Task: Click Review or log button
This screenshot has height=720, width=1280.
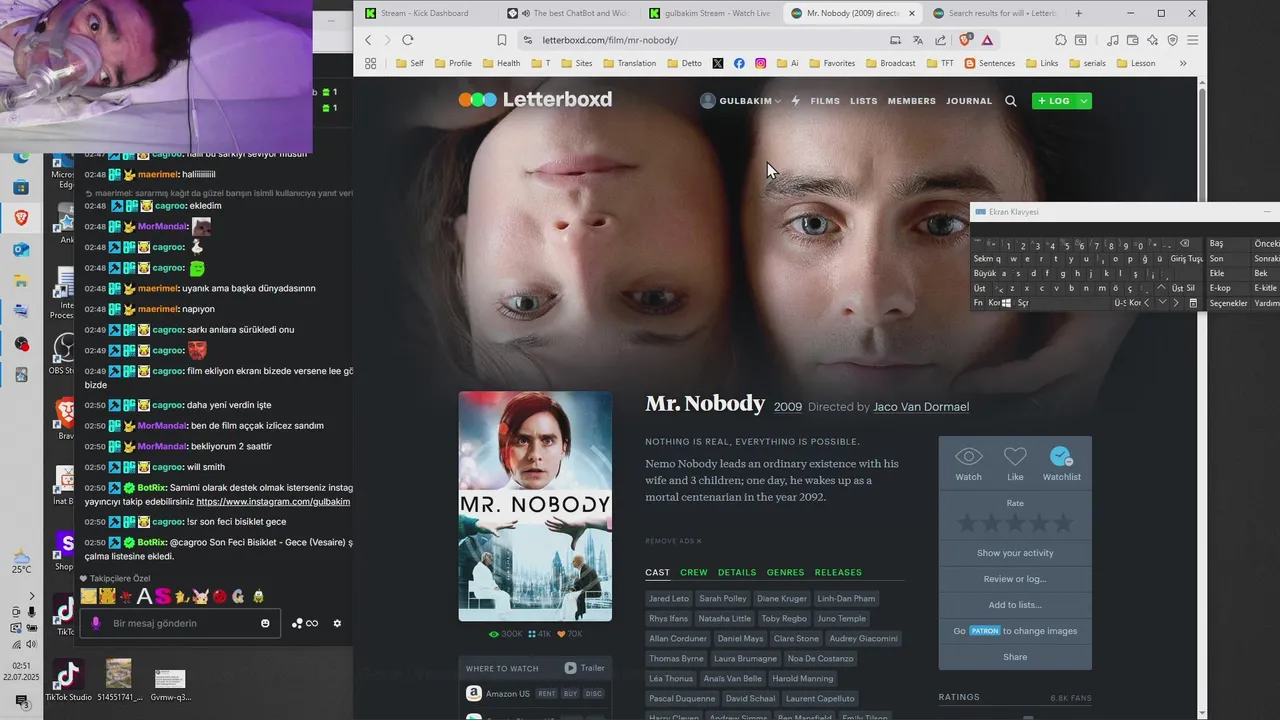Action: pyautogui.click(x=1015, y=579)
